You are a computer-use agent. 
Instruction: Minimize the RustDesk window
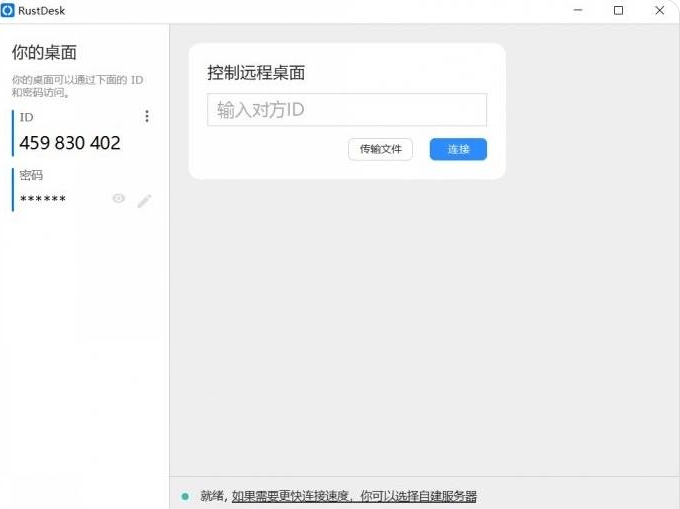point(578,10)
